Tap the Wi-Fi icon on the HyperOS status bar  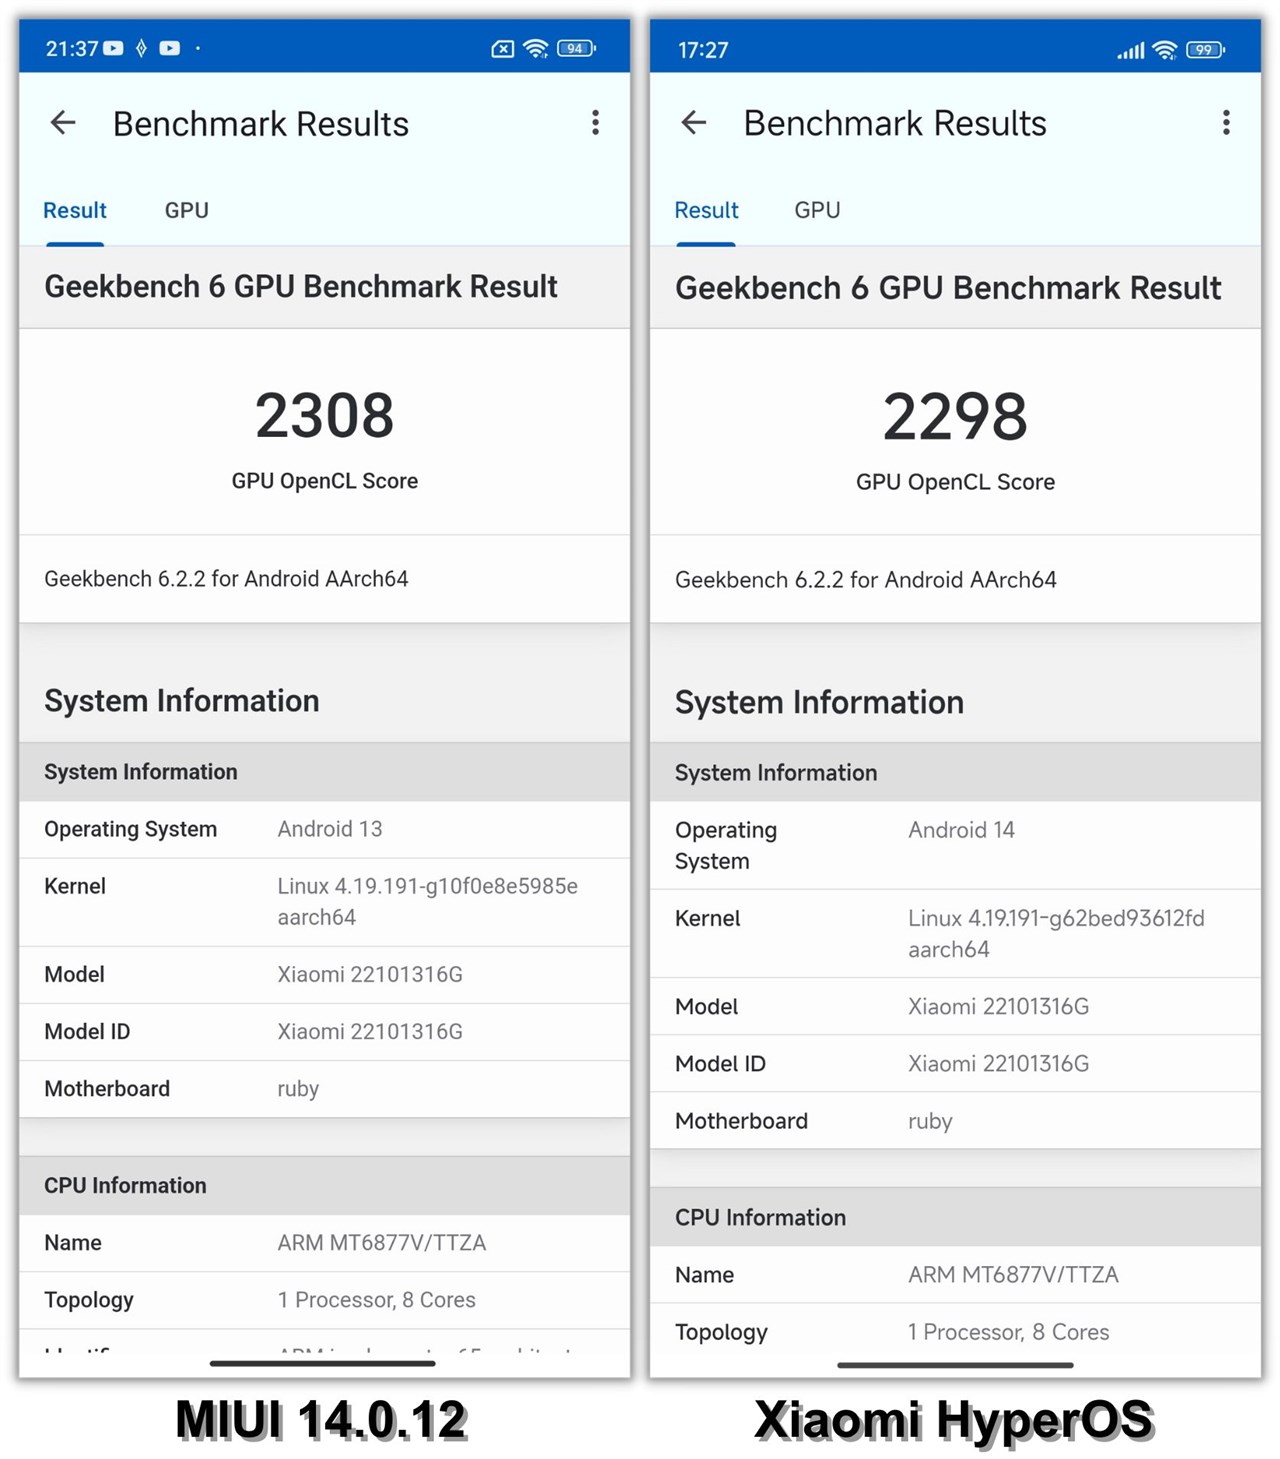[x=1165, y=49]
